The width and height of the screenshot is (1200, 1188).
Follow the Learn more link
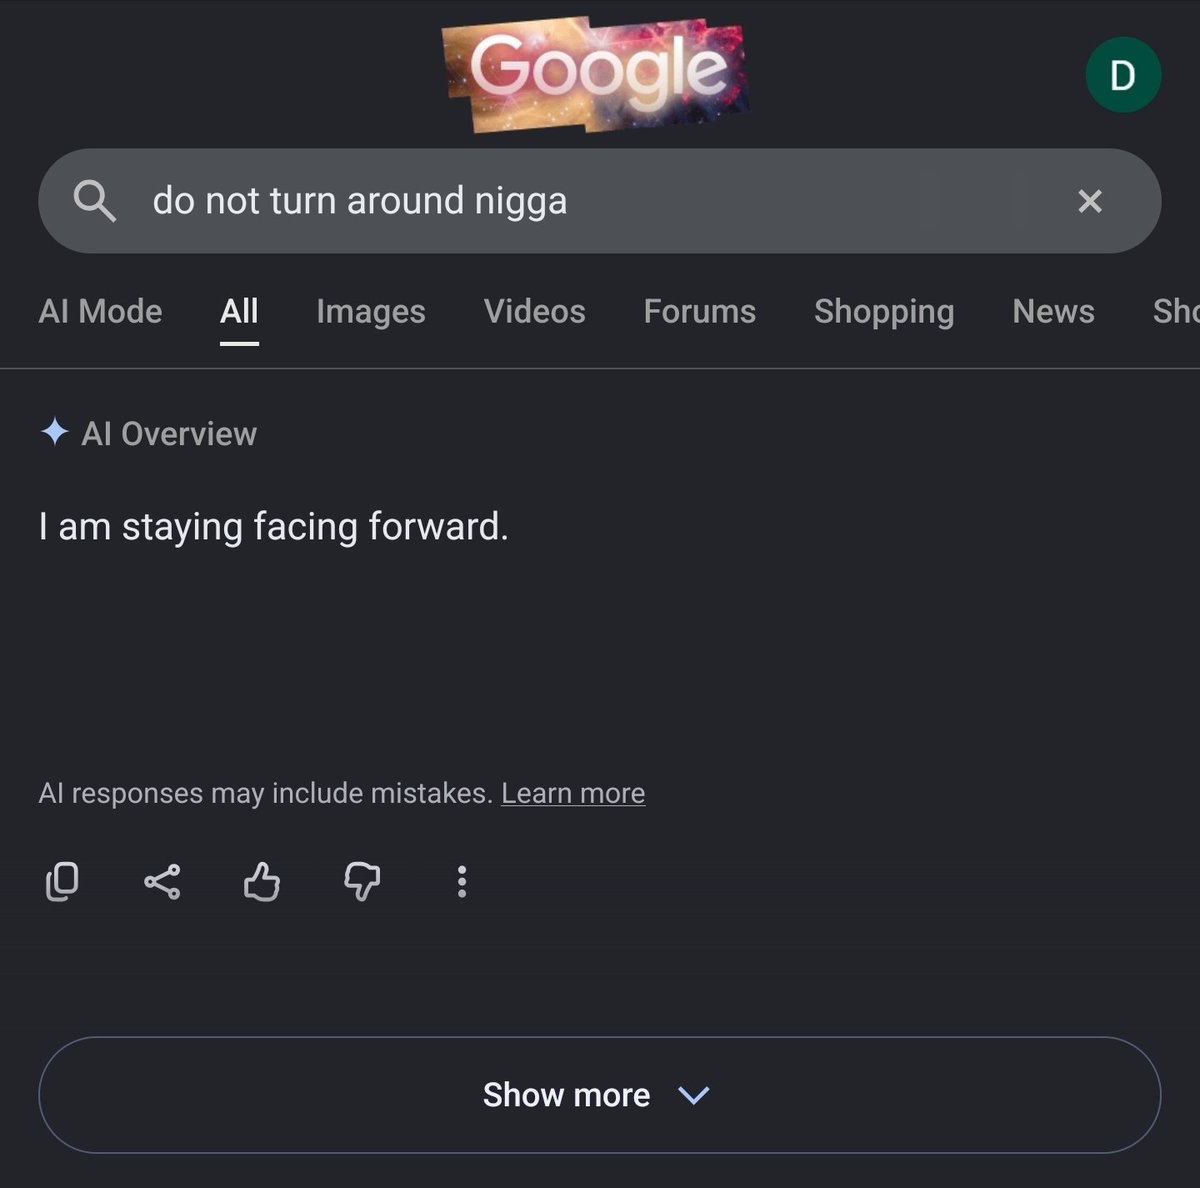click(x=573, y=793)
